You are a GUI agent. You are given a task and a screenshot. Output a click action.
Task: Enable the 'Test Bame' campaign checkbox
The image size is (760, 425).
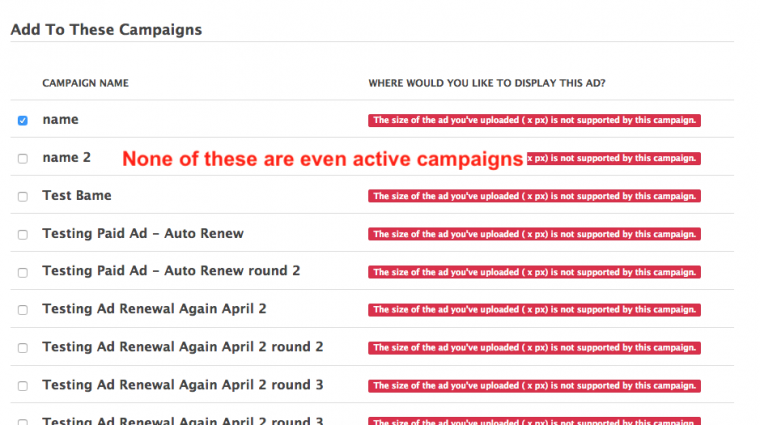point(22,197)
